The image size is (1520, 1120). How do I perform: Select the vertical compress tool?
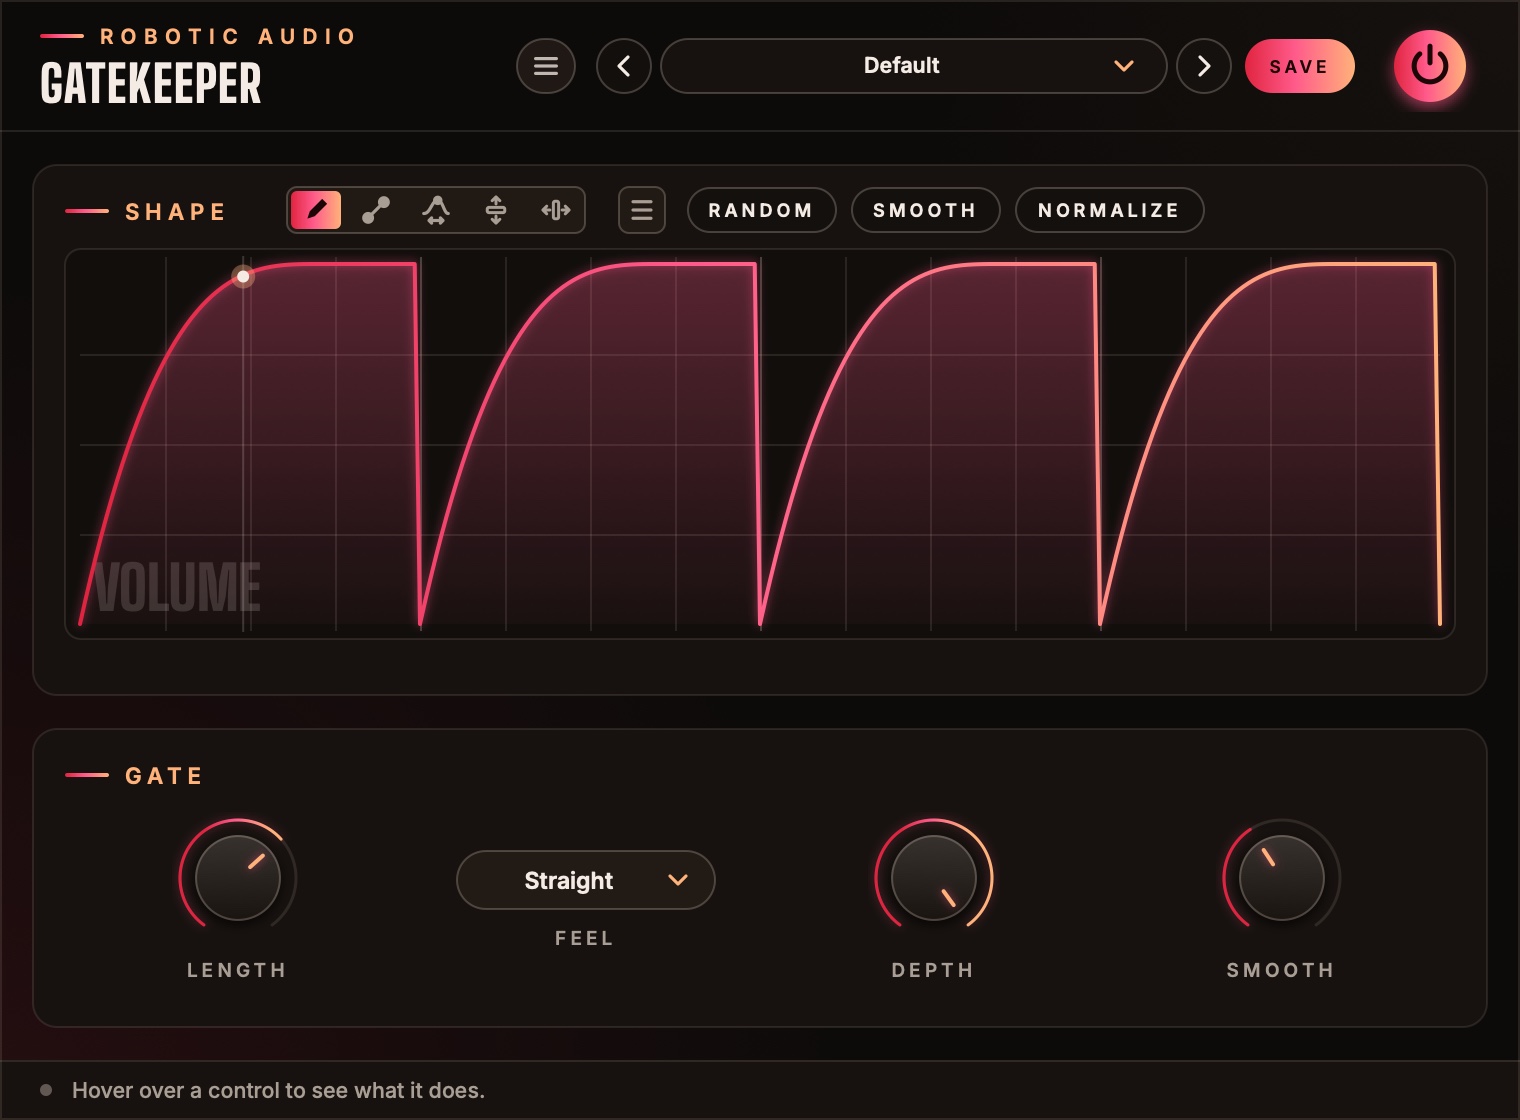pos(496,210)
